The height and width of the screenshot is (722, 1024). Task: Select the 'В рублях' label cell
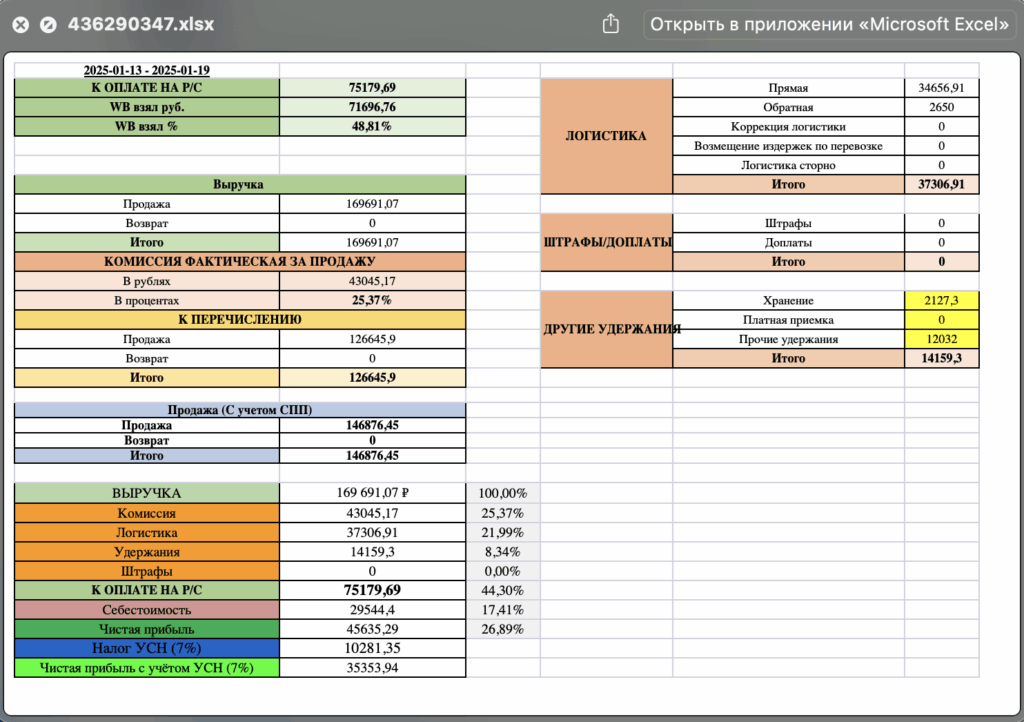tap(146, 281)
